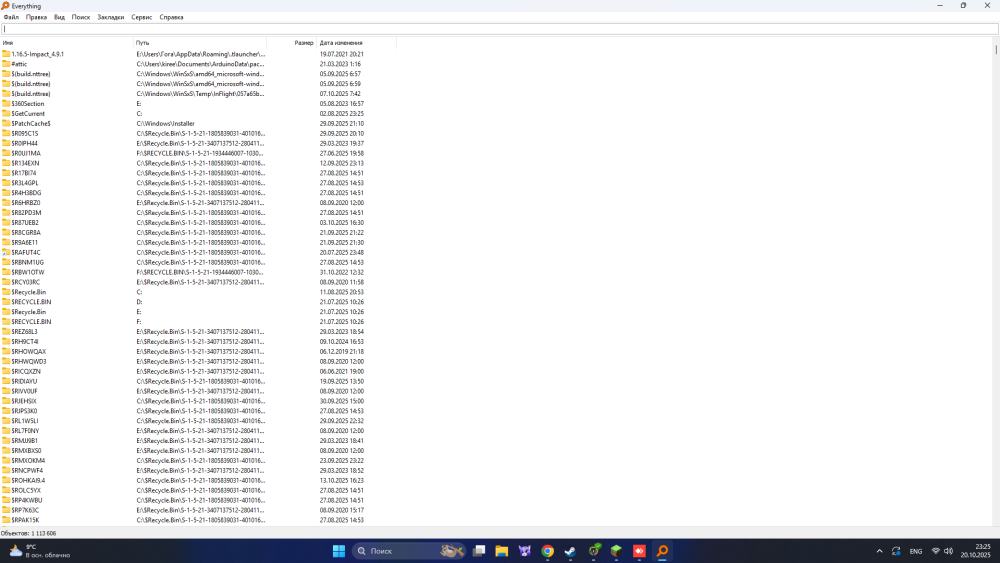This screenshot has height=563, width=1000.
Task: Select the $R82PD3M folder name
Action: coord(26,212)
